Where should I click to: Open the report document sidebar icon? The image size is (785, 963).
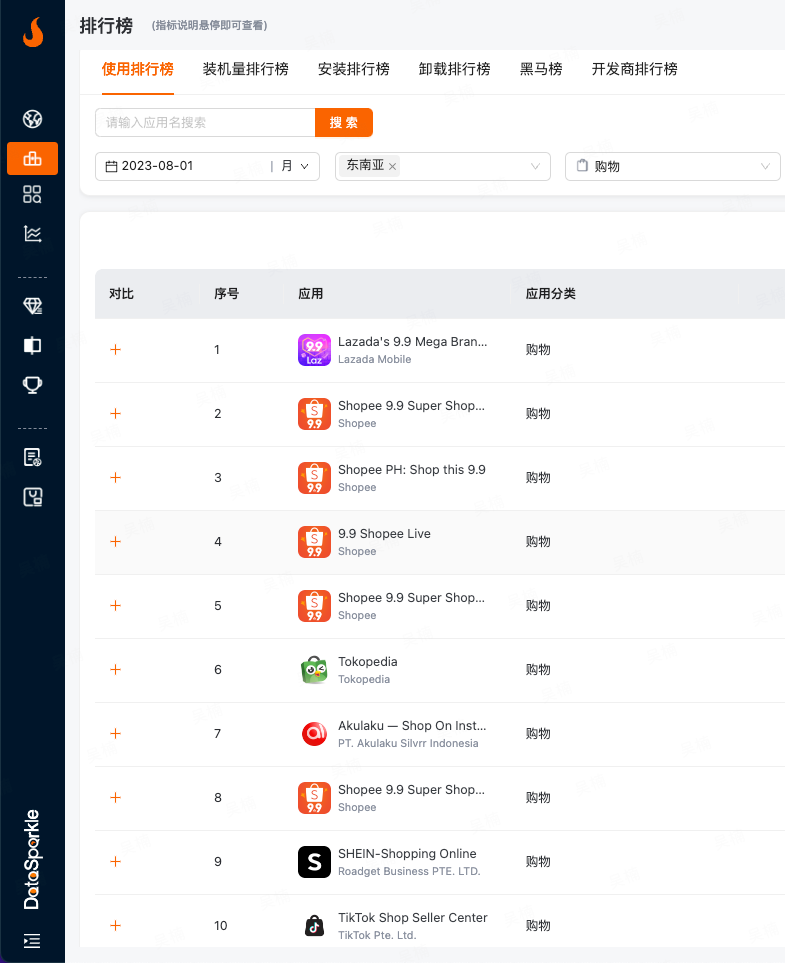(x=33, y=458)
